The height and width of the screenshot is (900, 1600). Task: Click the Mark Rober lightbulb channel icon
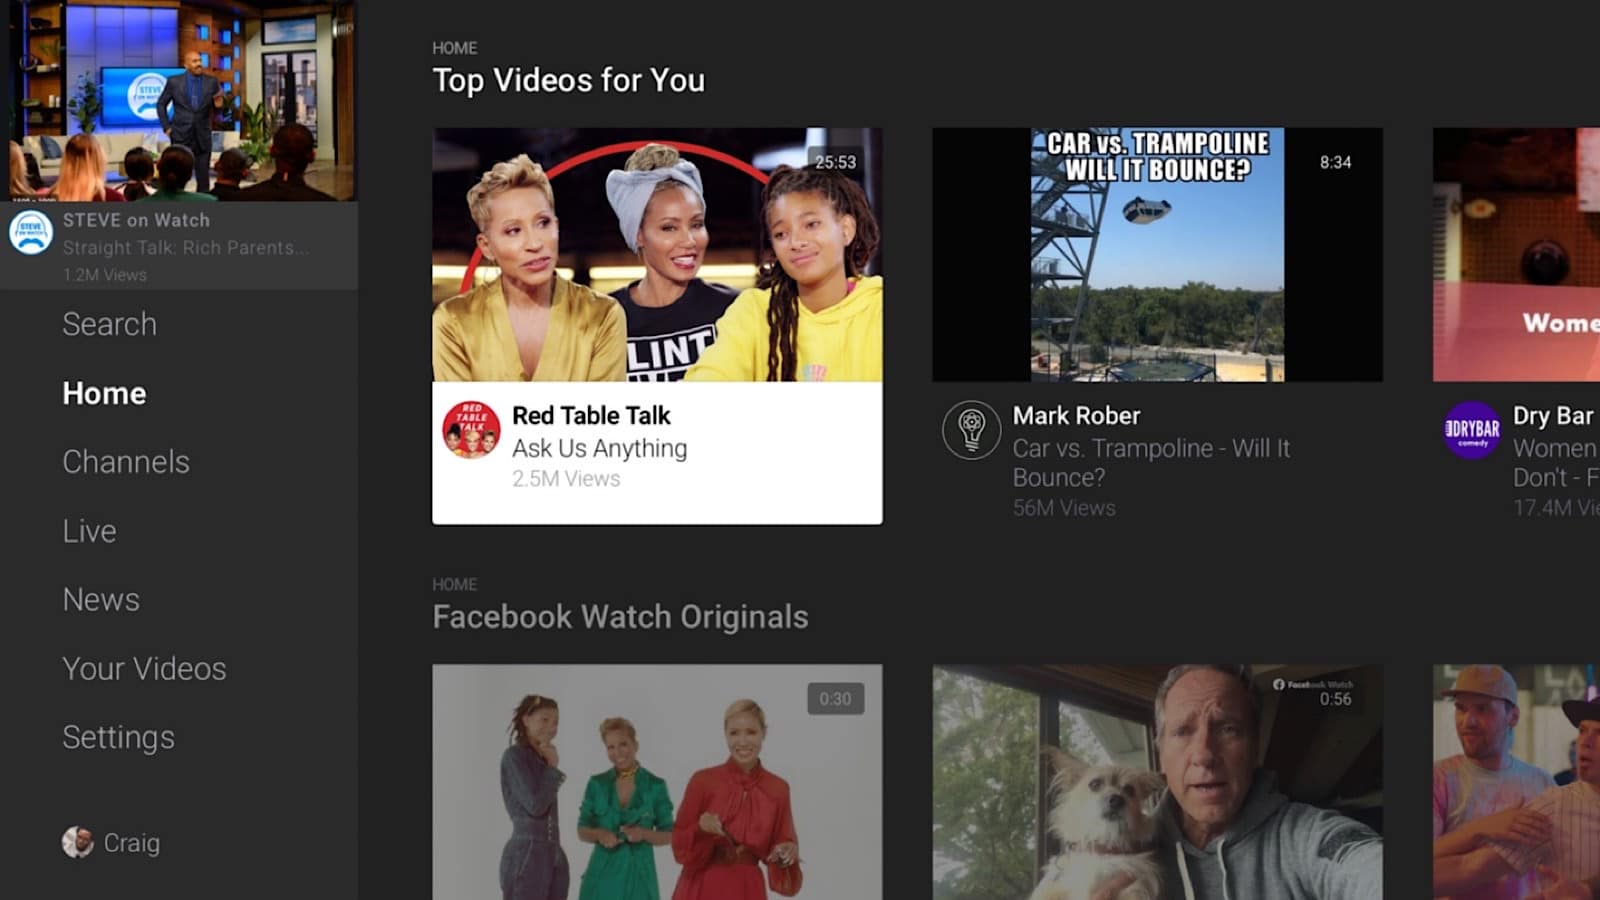(x=971, y=430)
